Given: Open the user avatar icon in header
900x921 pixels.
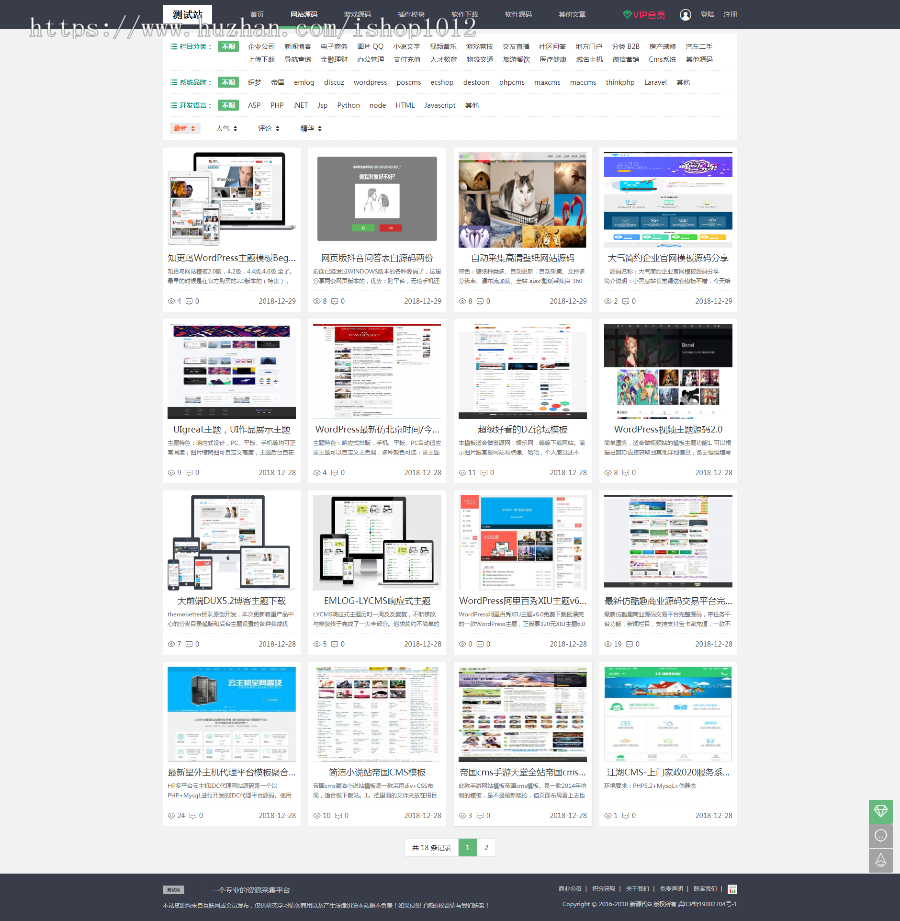Looking at the screenshot, I should [685, 15].
